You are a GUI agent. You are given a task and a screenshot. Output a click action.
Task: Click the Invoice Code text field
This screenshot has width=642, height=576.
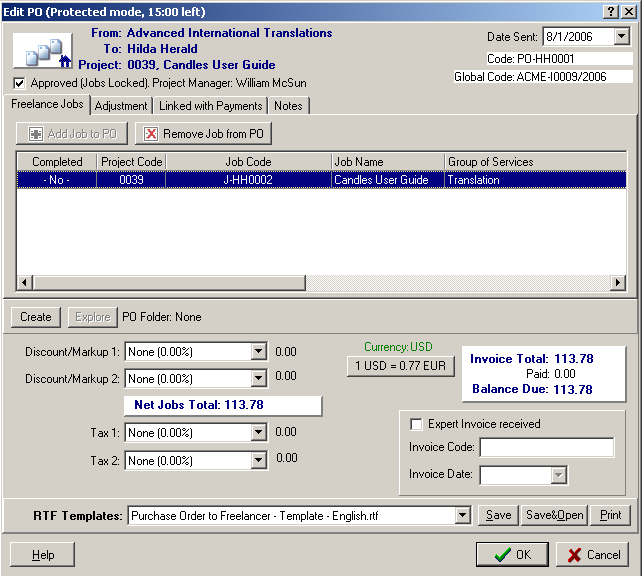pos(546,448)
